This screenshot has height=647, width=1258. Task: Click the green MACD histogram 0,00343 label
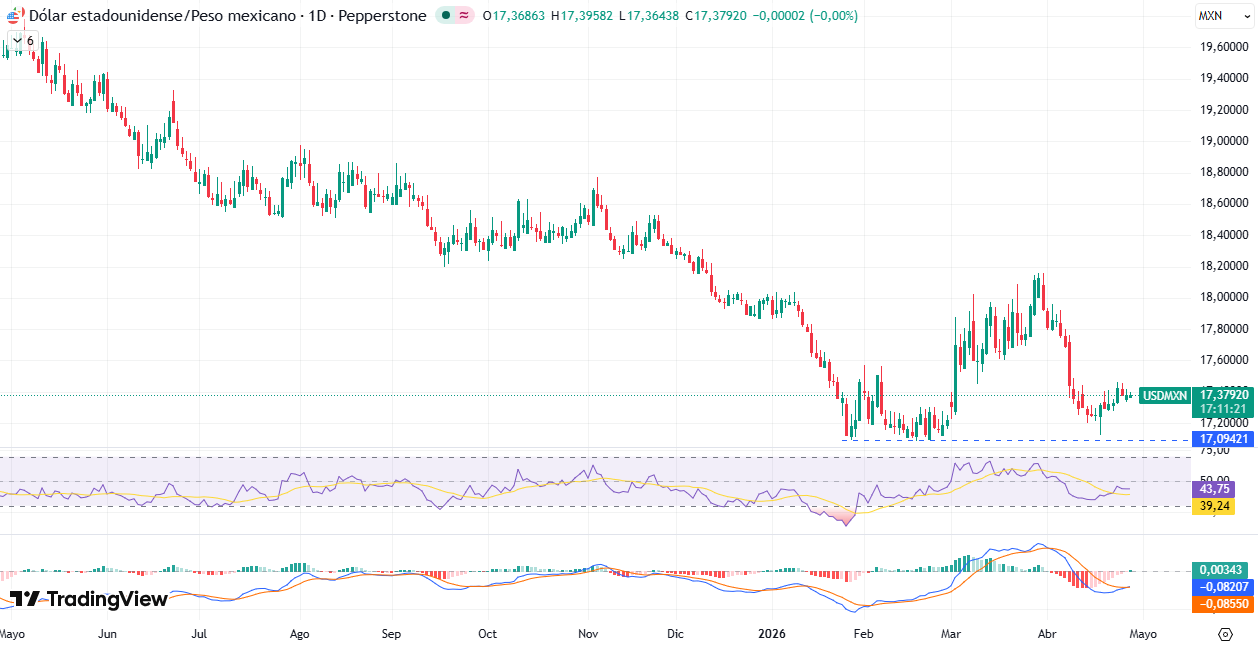tap(1224, 569)
